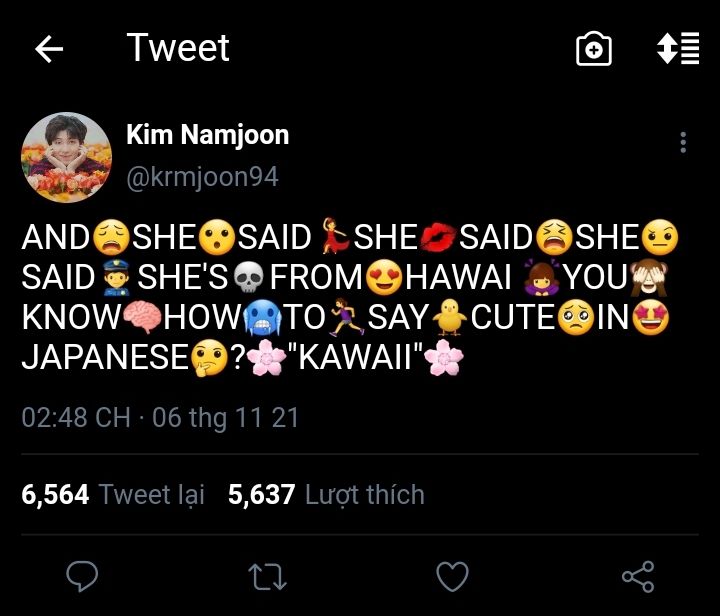Screen dimensions: 720x616
Task: Open the Kim Namjoon display name
Action: (x=208, y=135)
